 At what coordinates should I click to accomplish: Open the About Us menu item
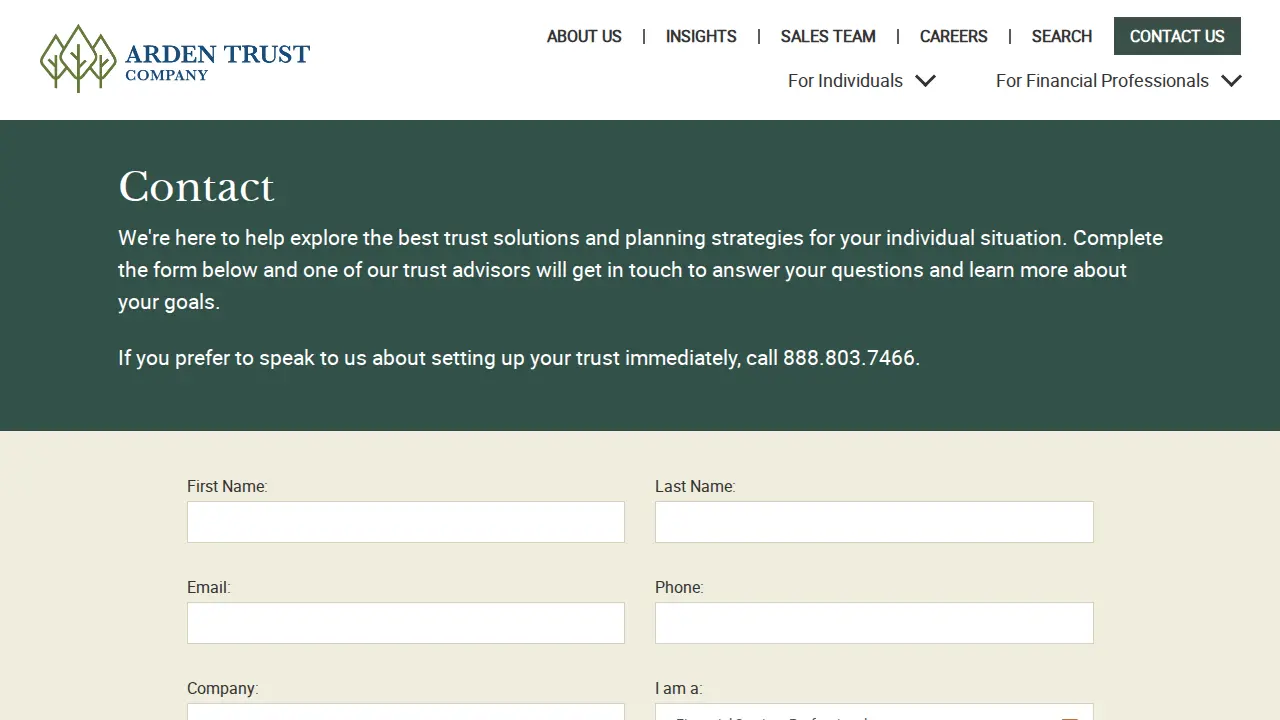pos(584,36)
